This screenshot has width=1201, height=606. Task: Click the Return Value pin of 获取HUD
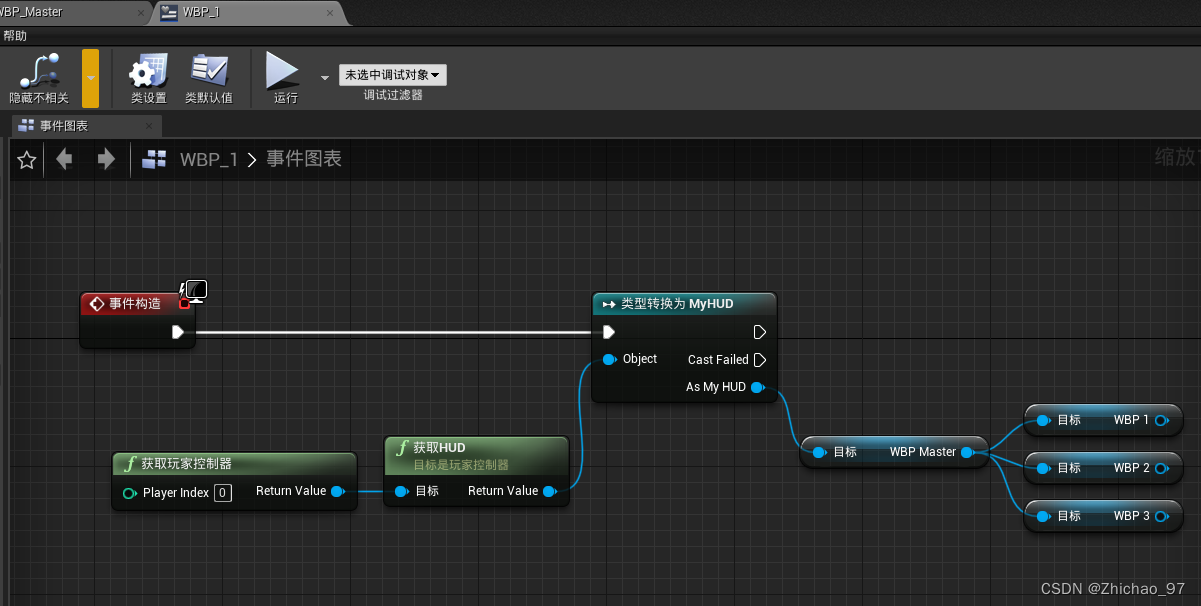coord(549,491)
